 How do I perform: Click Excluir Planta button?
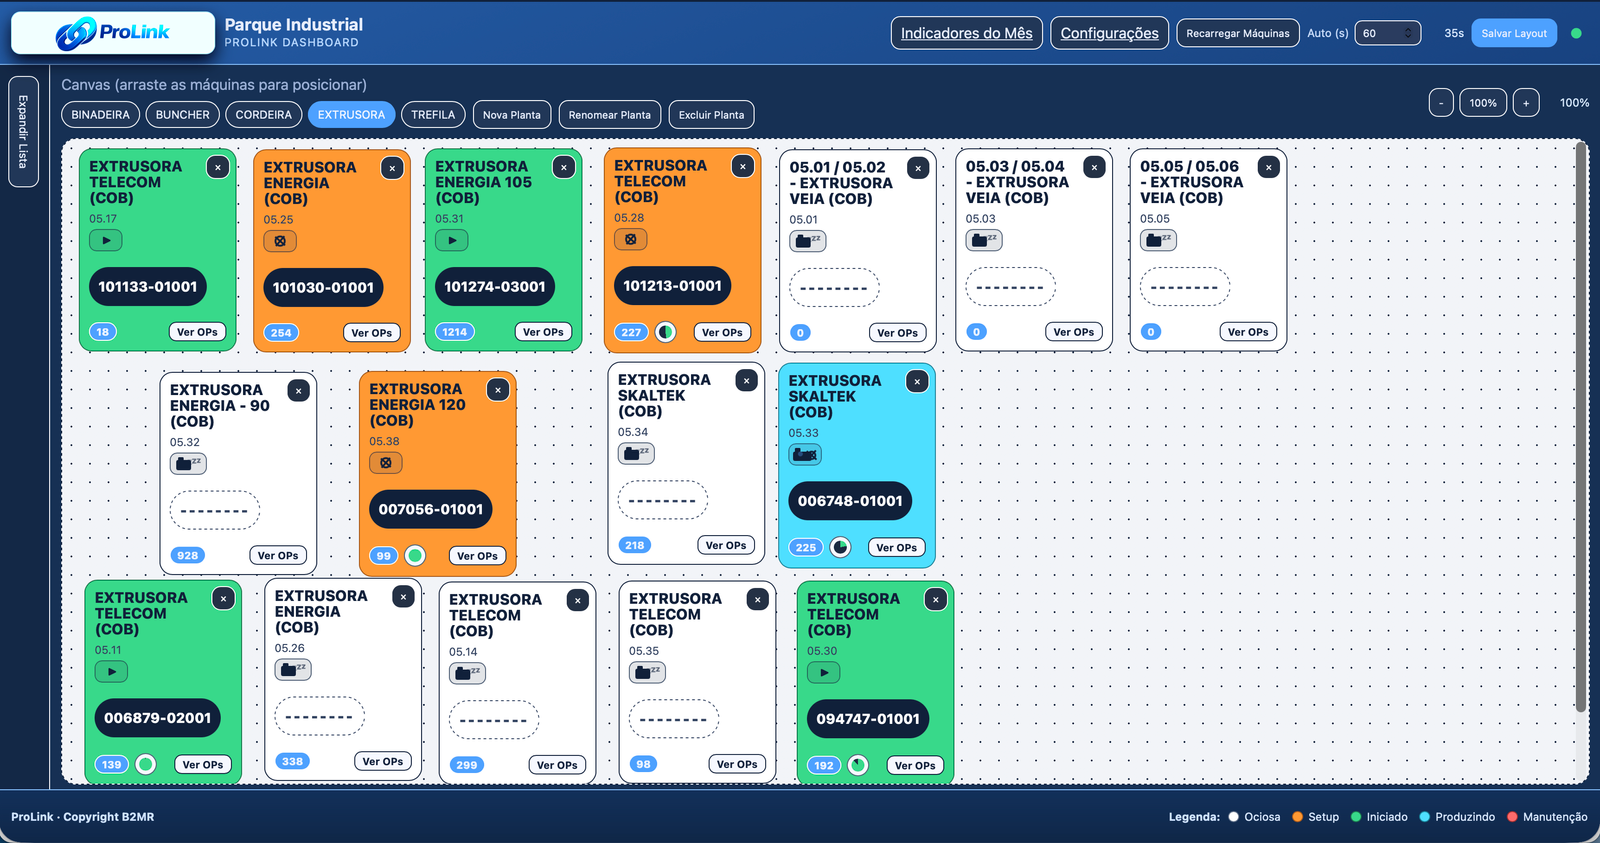pyautogui.click(x=712, y=115)
